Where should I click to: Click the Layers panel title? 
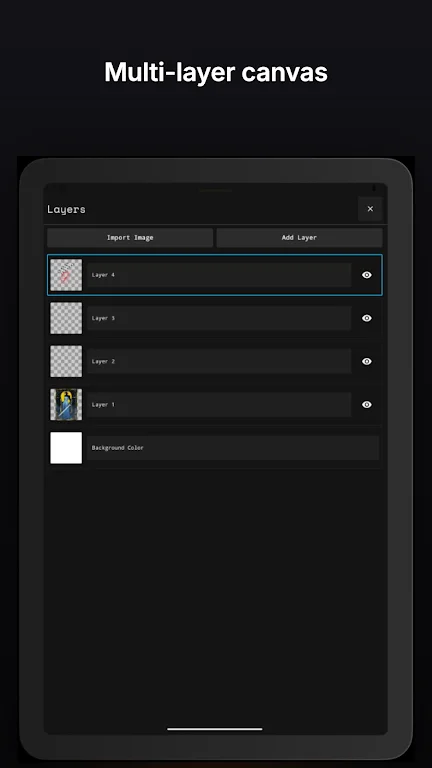point(66,209)
